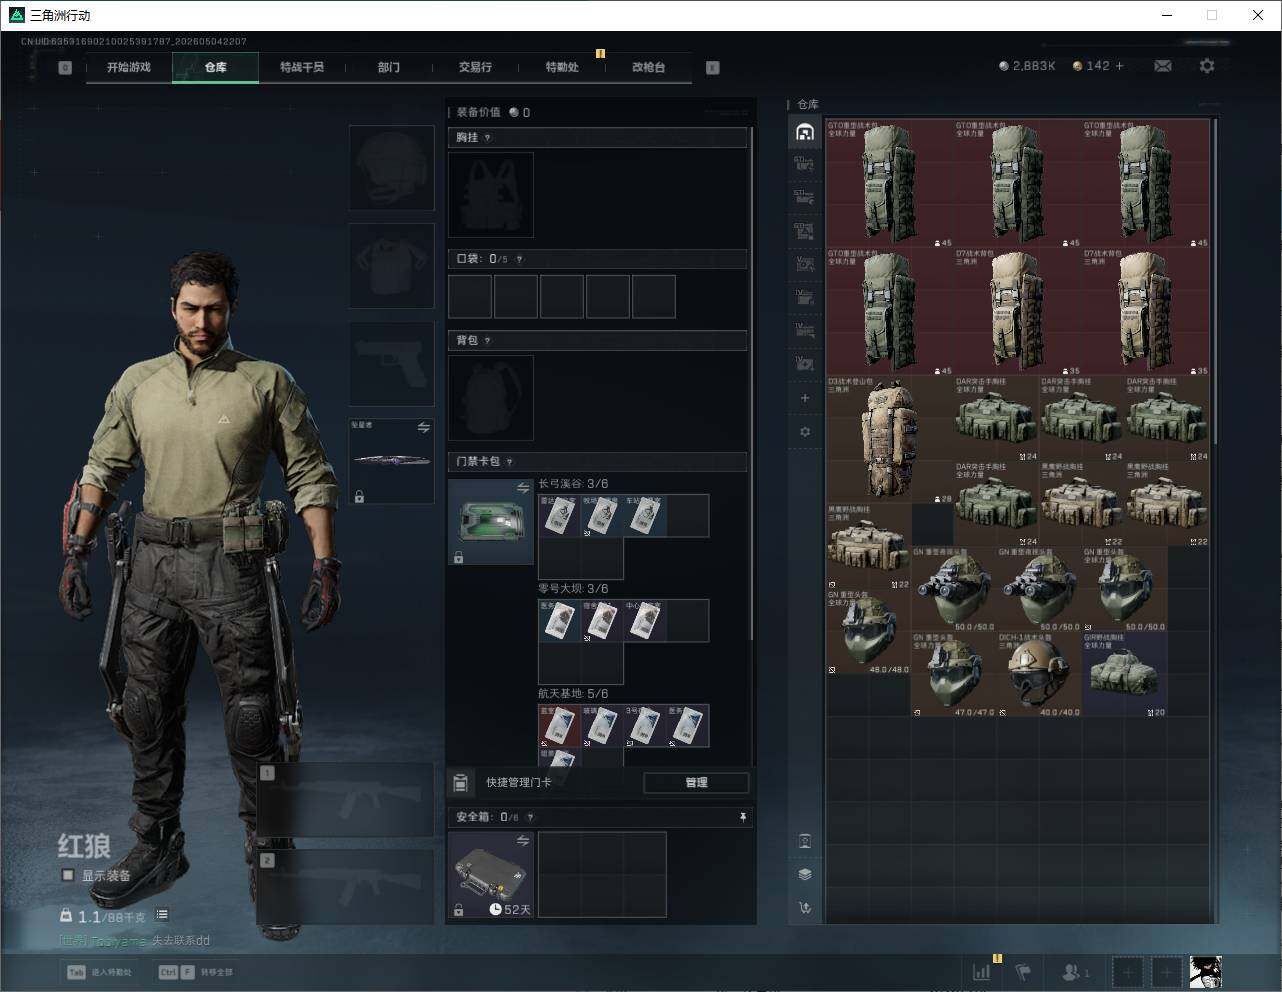Open the 交易行 tab
Viewport: 1282px width, 992px height.
475,67
